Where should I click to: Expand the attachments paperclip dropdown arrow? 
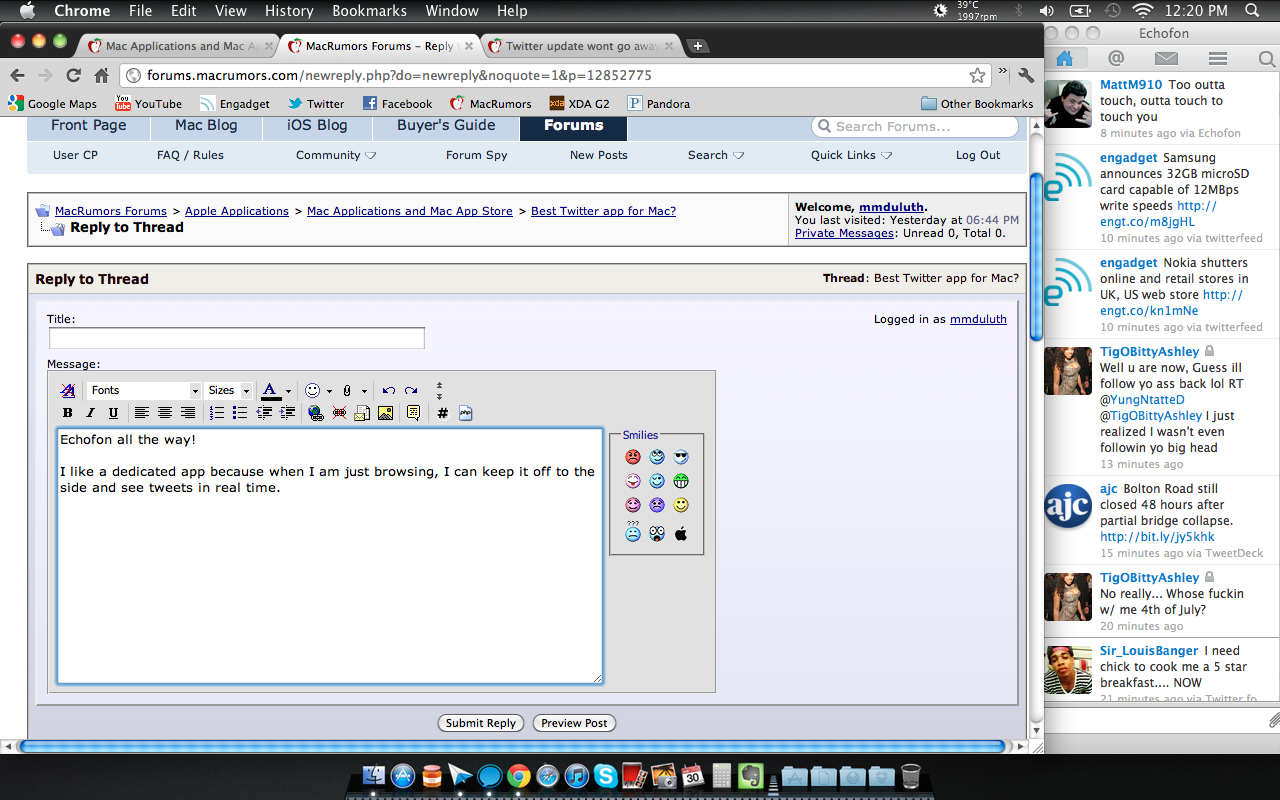pos(364,391)
